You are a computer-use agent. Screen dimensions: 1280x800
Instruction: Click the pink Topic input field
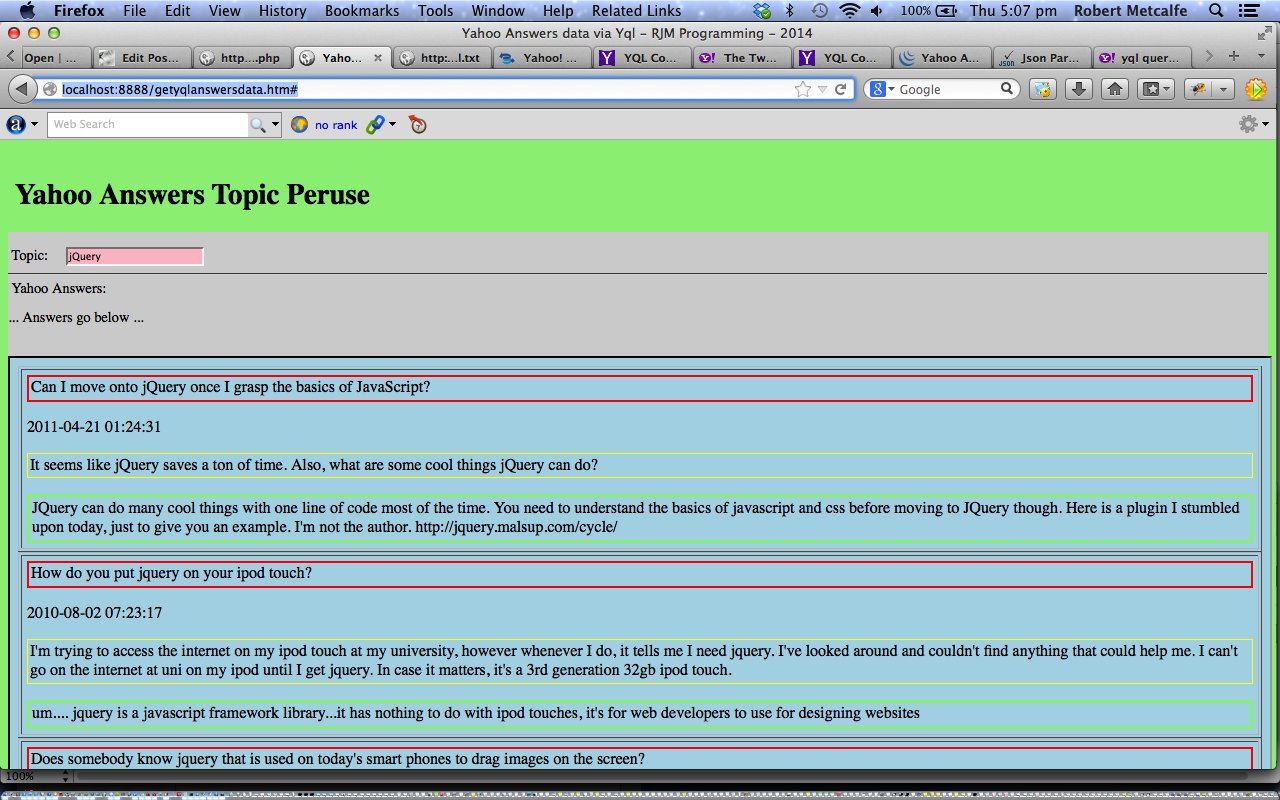tap(134, 256)
